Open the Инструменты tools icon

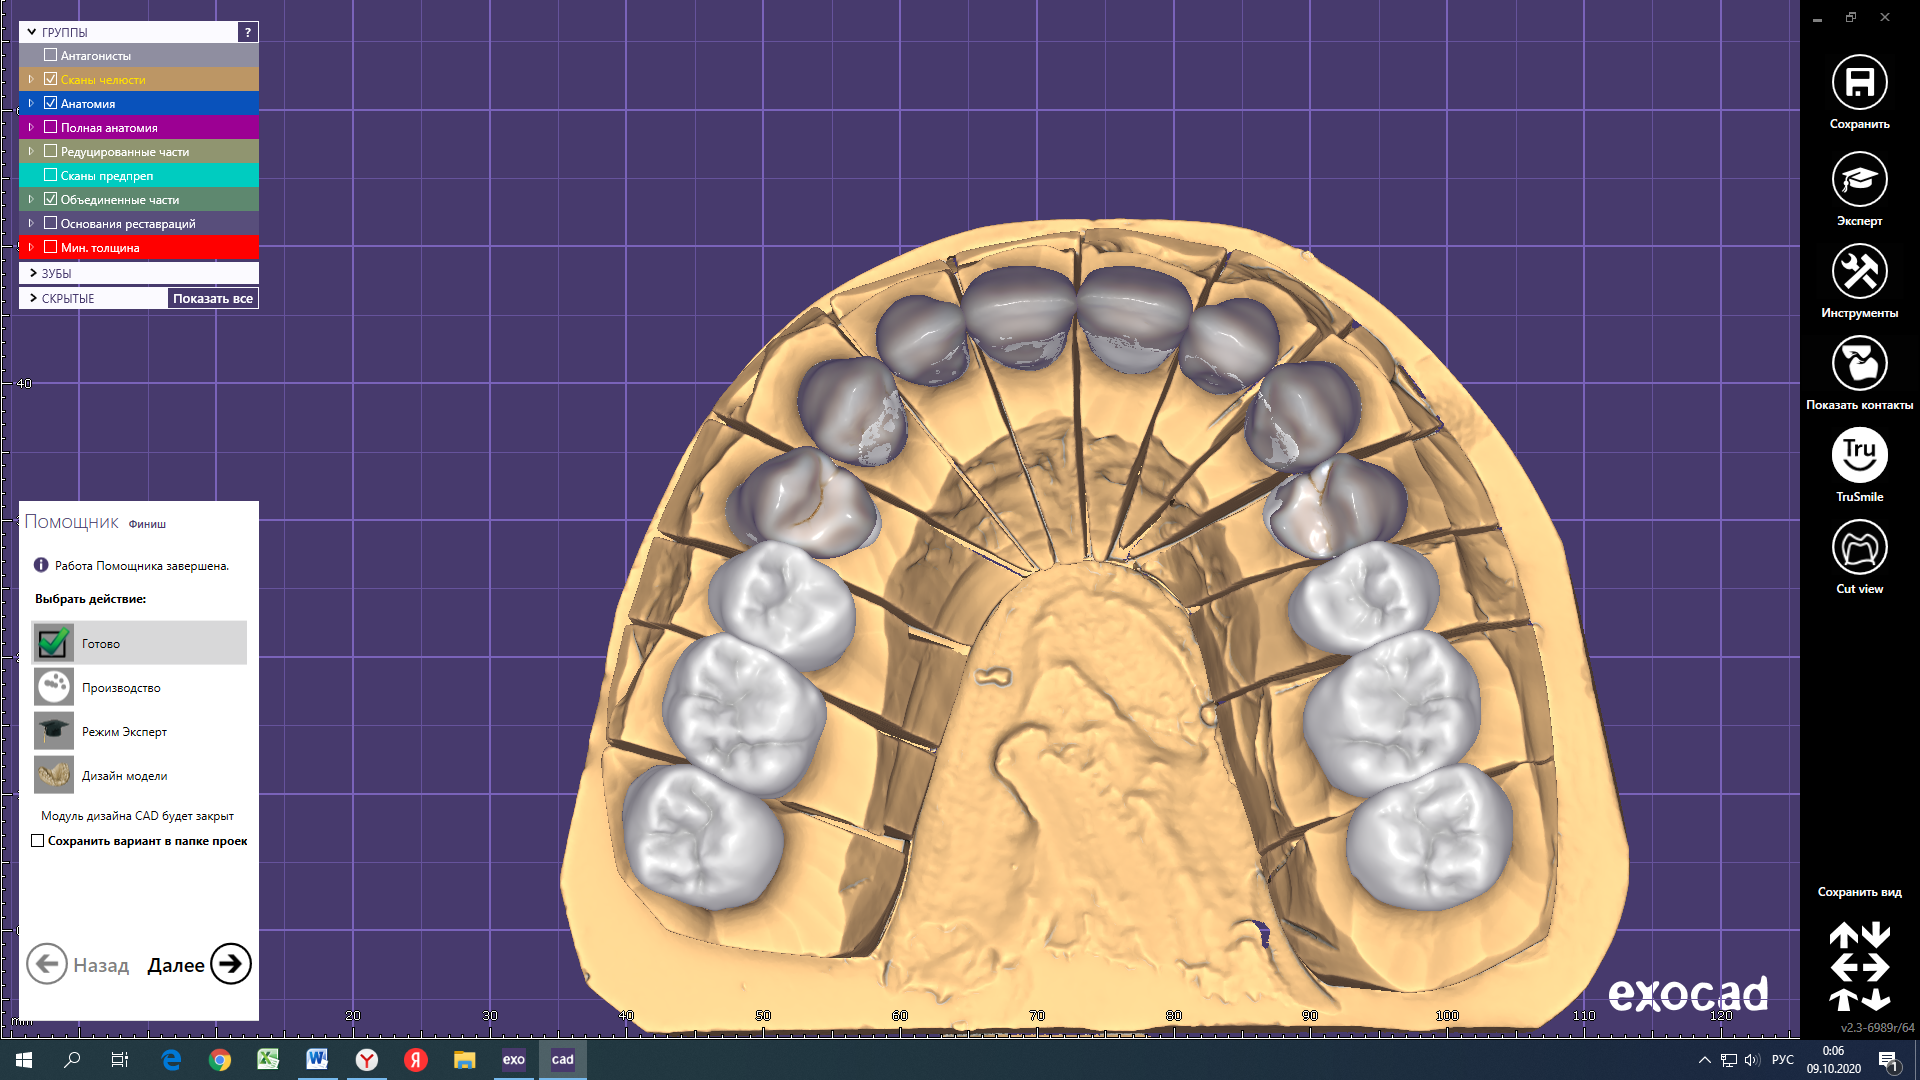1859,272
